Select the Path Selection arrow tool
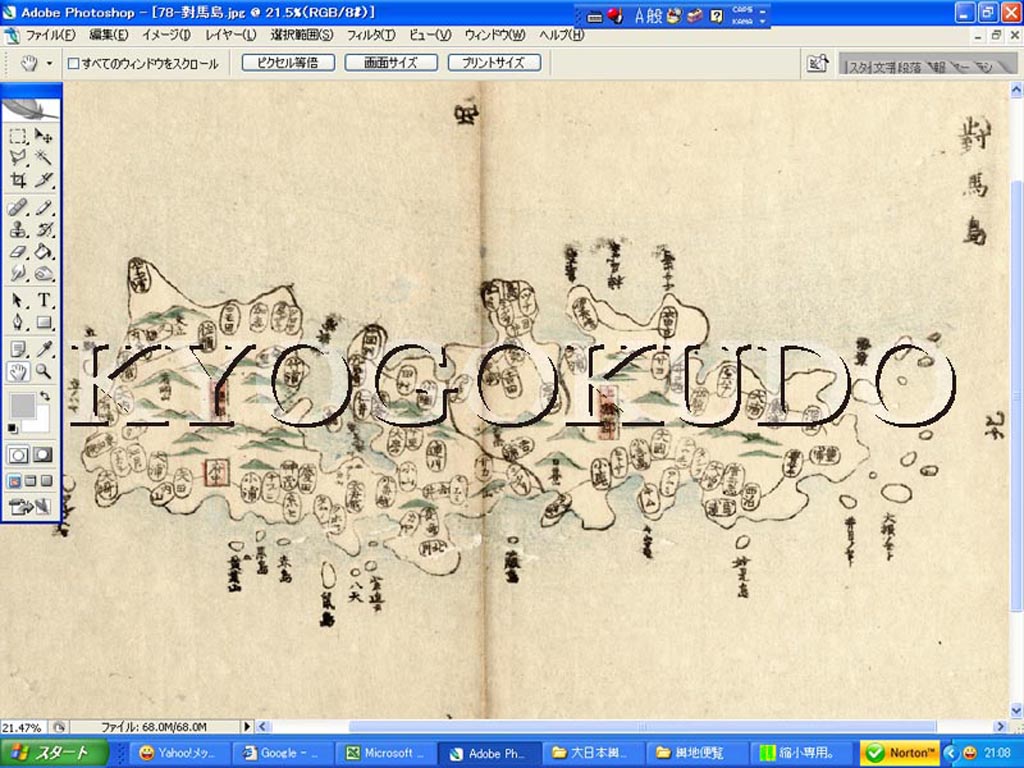 point(18,300)
